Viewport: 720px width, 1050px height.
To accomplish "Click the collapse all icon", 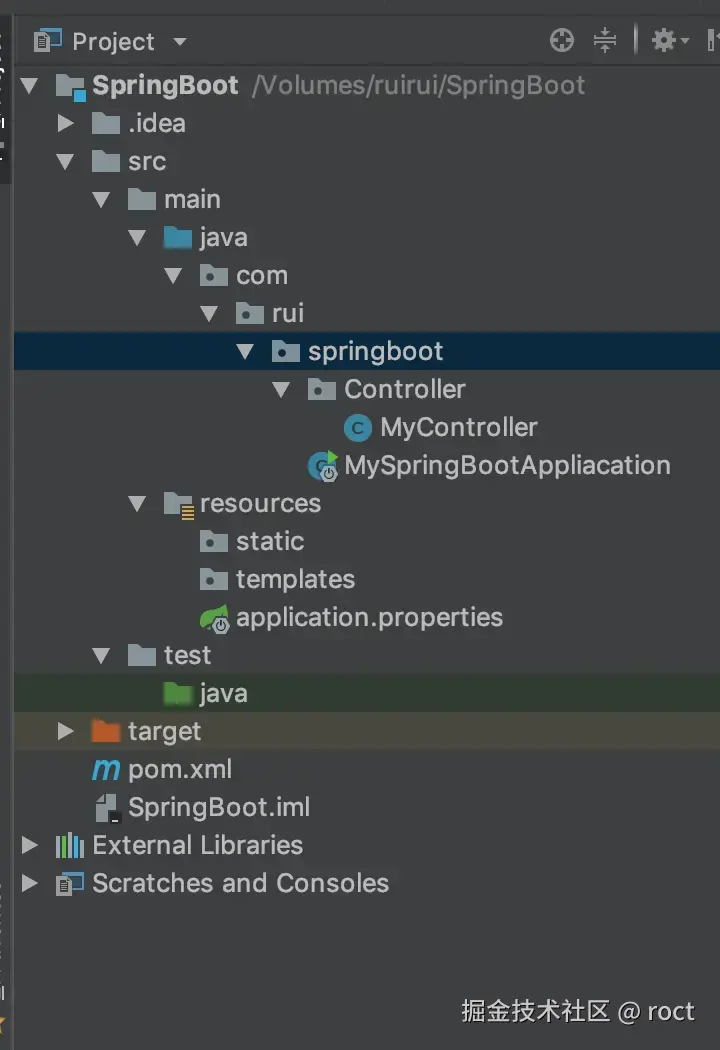I will click(604, 41).
